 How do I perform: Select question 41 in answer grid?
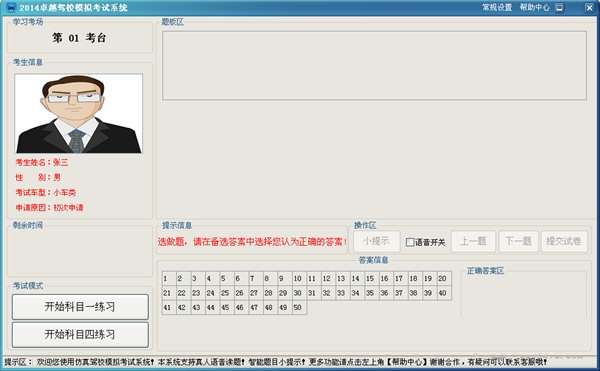pos(169,308)
